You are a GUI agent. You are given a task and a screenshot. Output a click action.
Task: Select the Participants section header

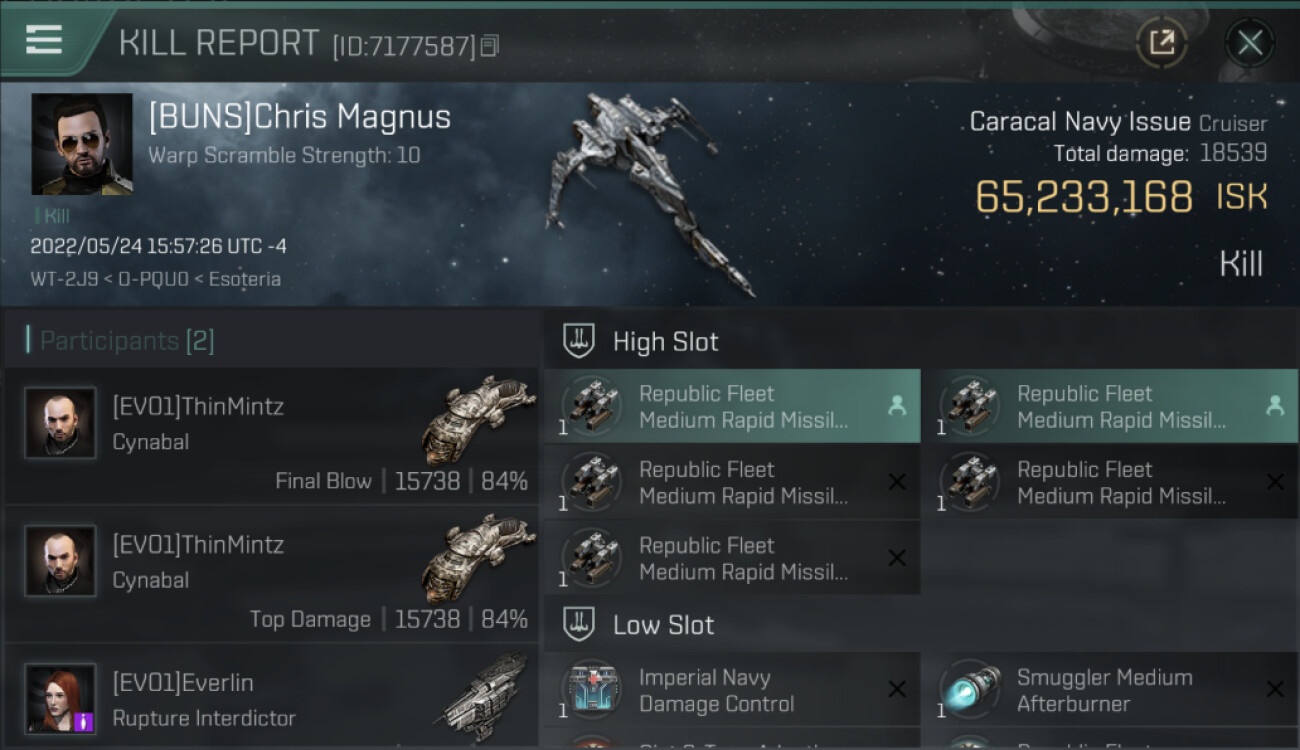[126, 341]
